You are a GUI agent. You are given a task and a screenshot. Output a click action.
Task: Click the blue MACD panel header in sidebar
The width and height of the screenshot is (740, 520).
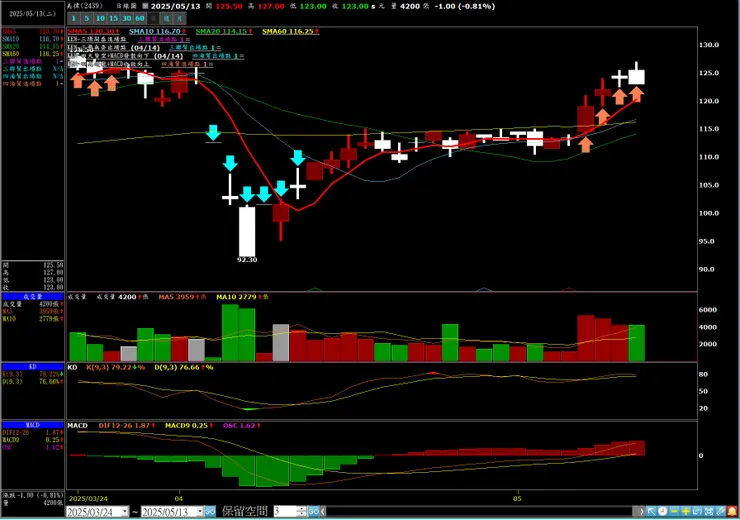[x=33, y=425]
